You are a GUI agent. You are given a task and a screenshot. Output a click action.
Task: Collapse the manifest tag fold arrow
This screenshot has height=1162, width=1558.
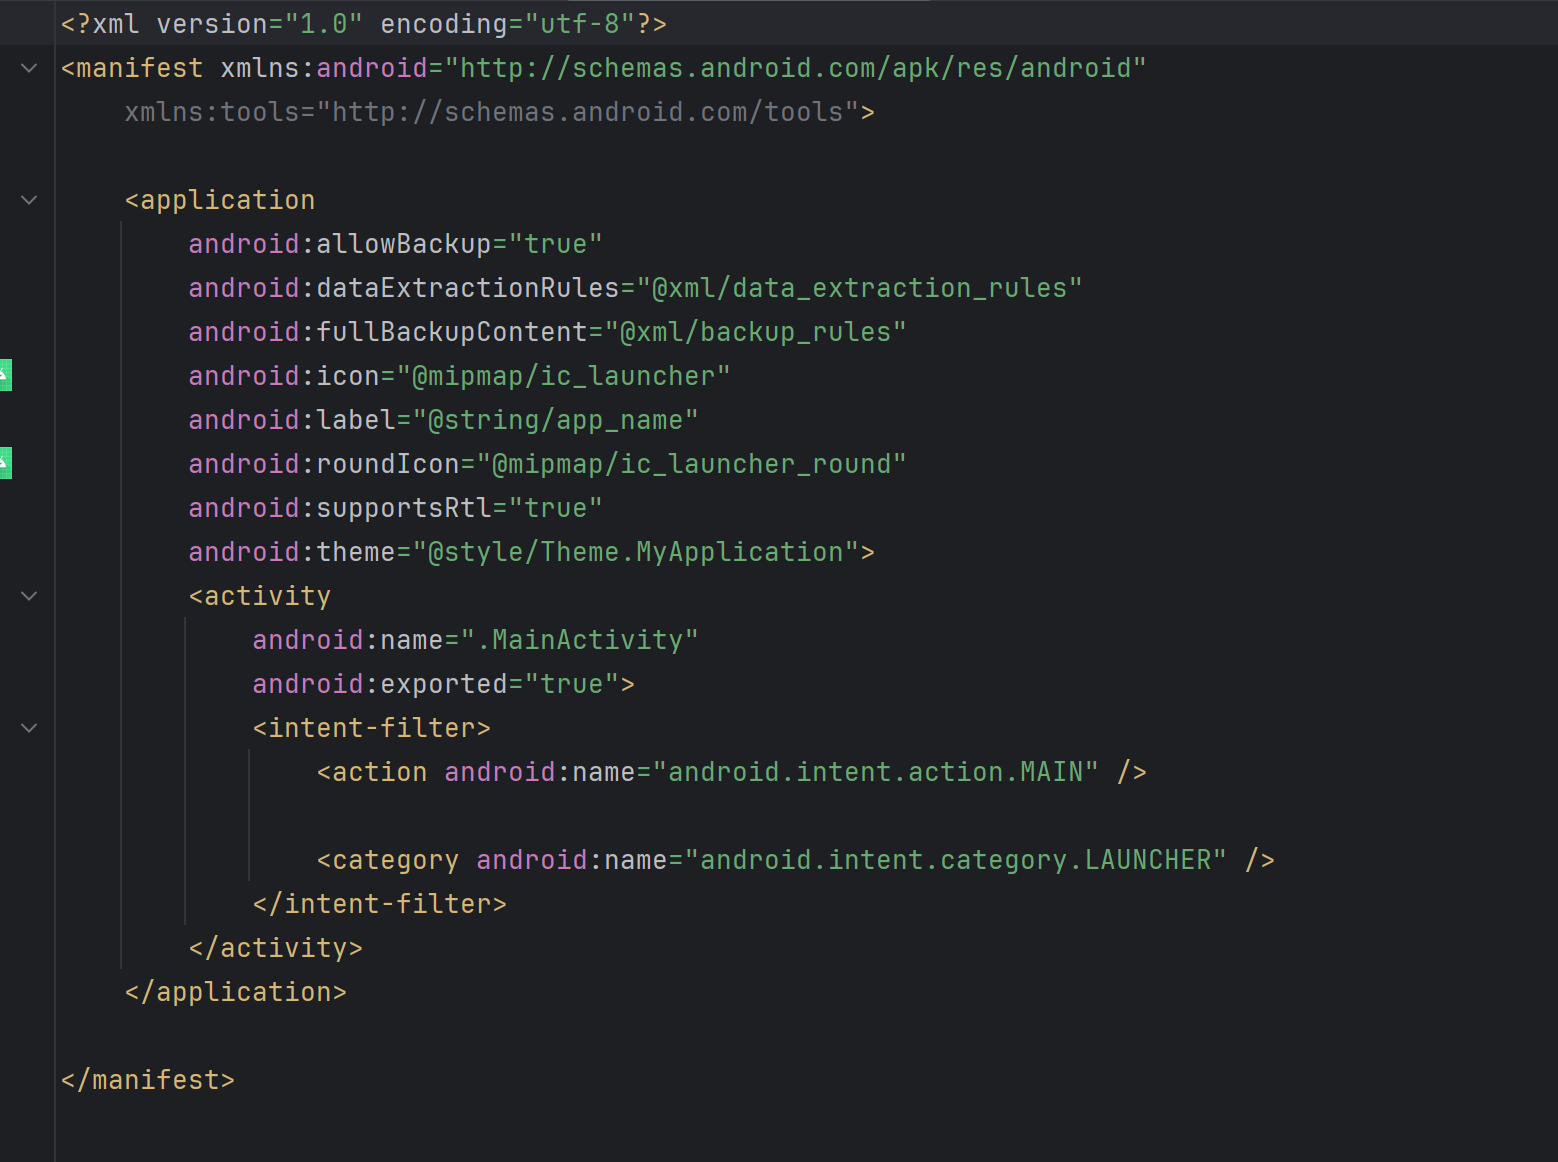(x=29, y=68)
